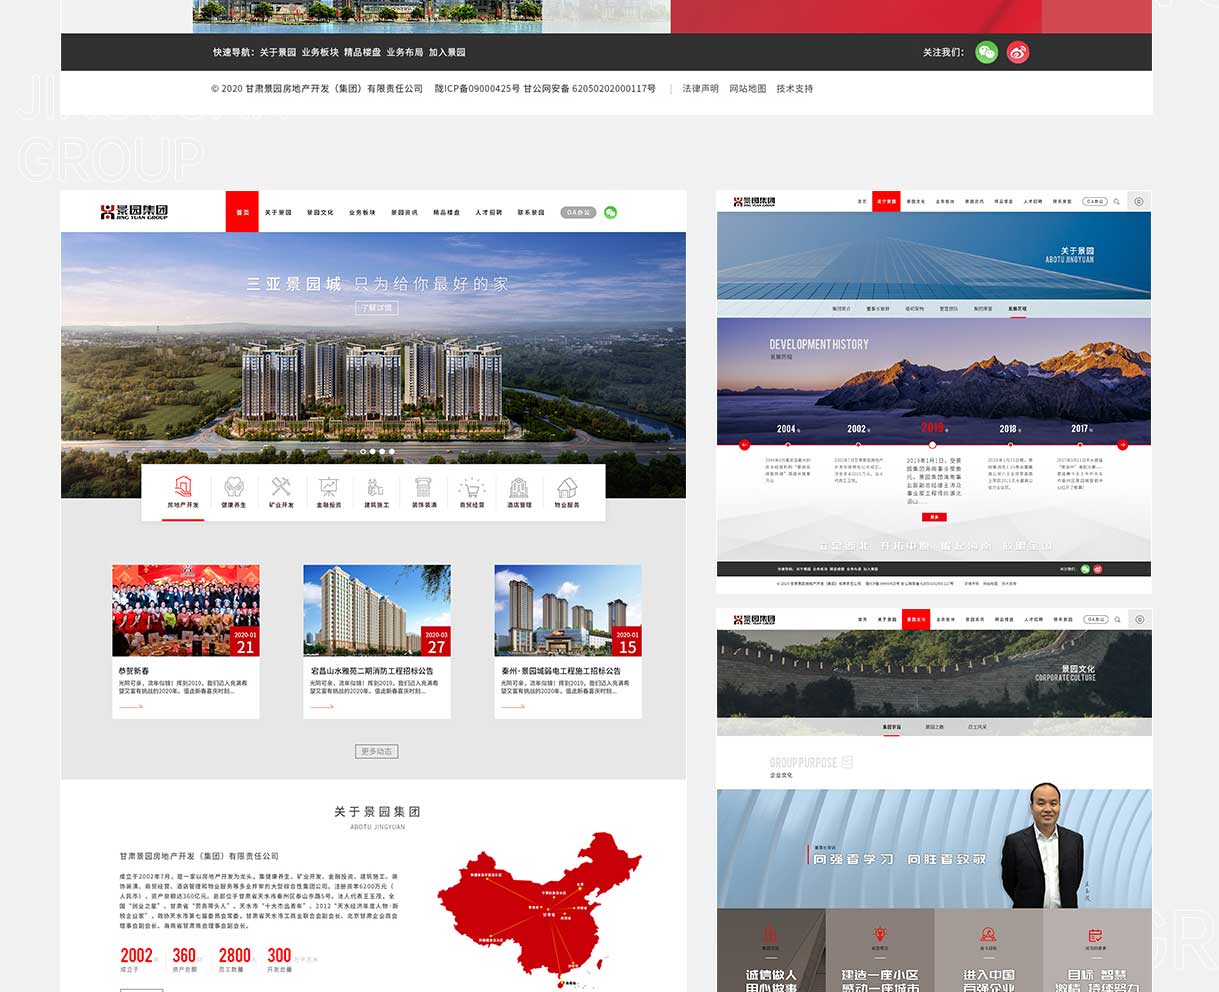Open the round menu icon in the Corporate Culture mockup

pos(1138,619)
